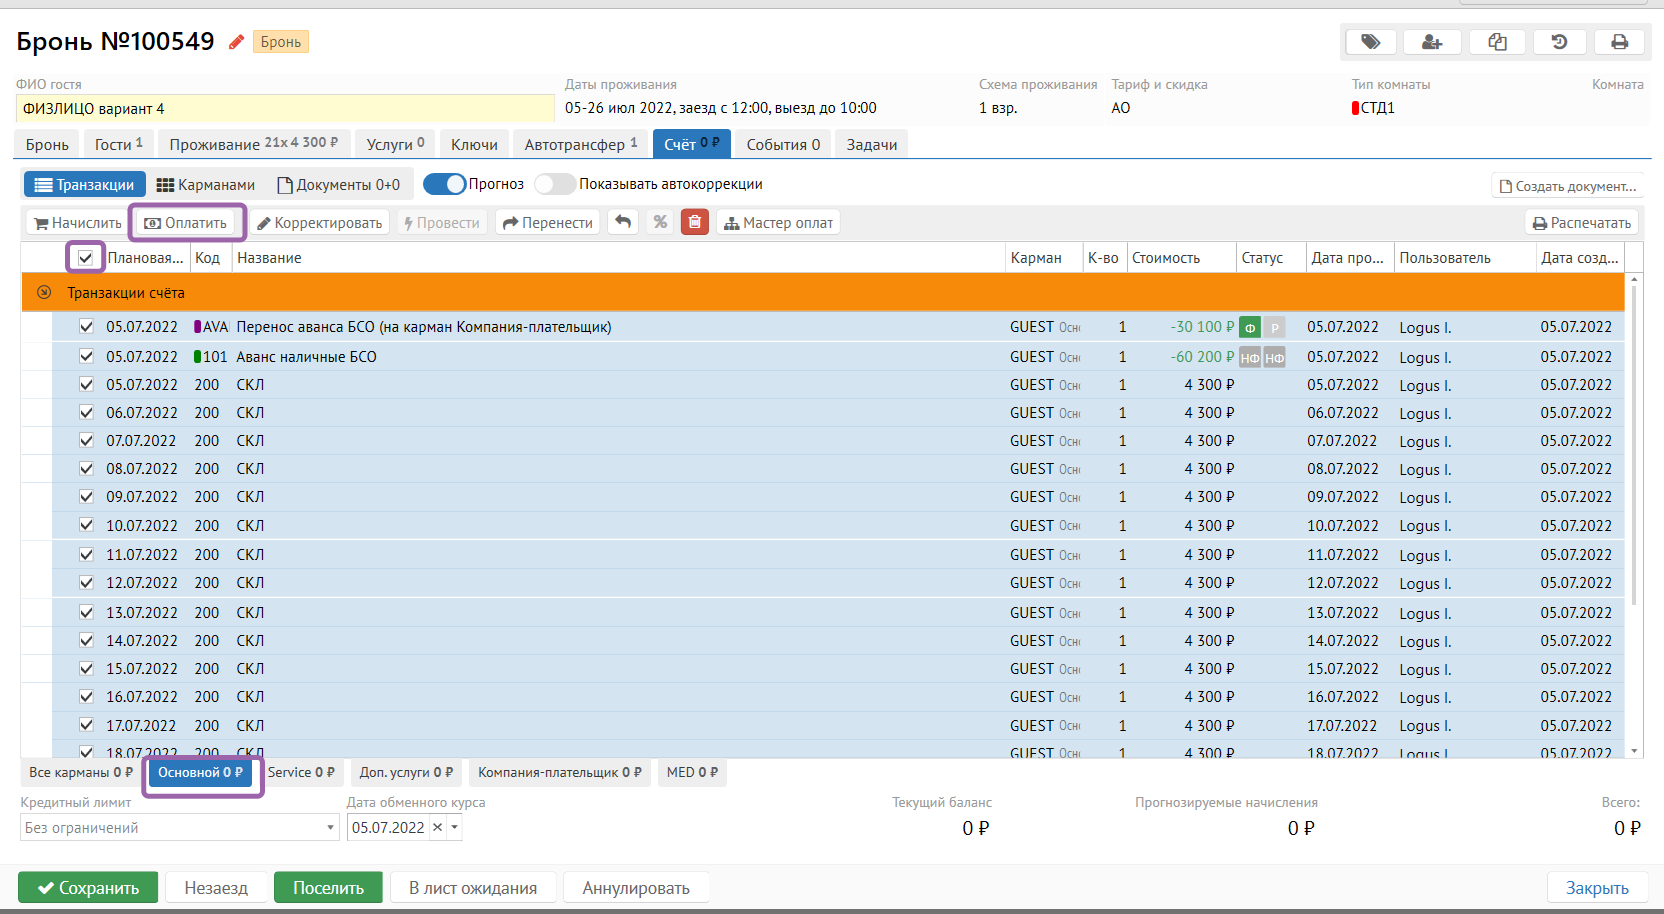The width and height of the screenshot is (1664, 914).
Task: Click the tag icon in top toolbar
Action: pyautogui.click(x=1370, y=42)
